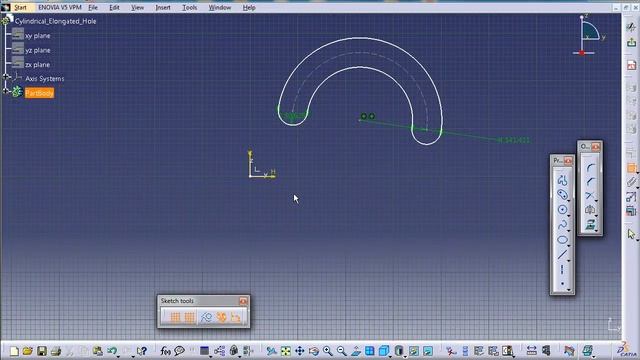
Task: Open the Mirror tool dropdown arrow
Action: coord(596,216)
